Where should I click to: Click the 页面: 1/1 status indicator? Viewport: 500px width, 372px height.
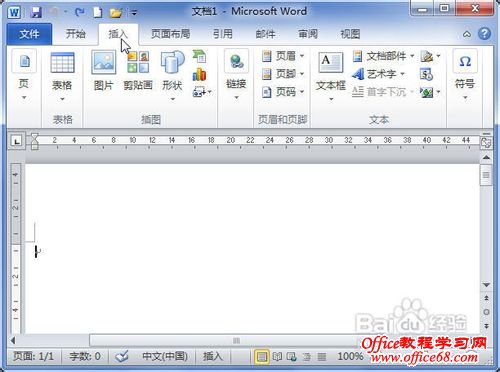click(x=33, y=356)
